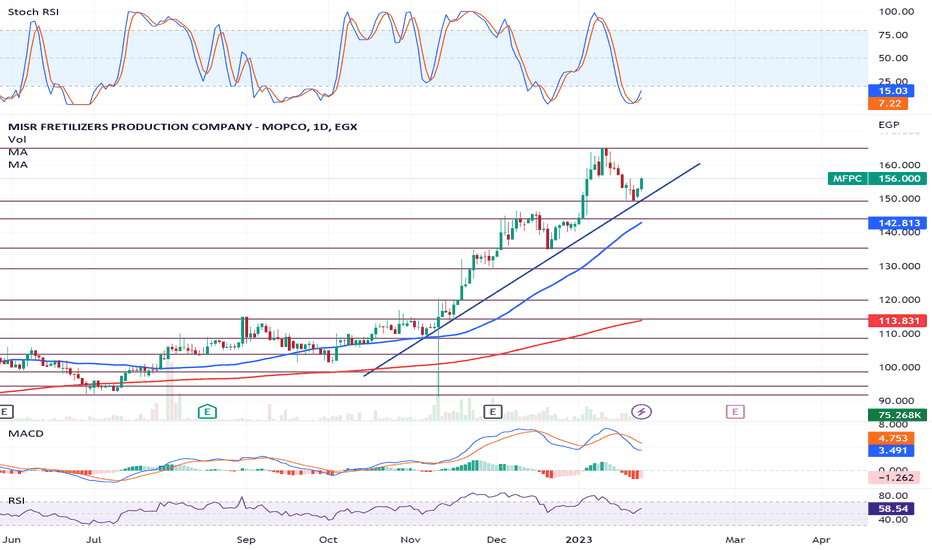
Task: Click the purple lightning event marker
Action: (641, 411)
